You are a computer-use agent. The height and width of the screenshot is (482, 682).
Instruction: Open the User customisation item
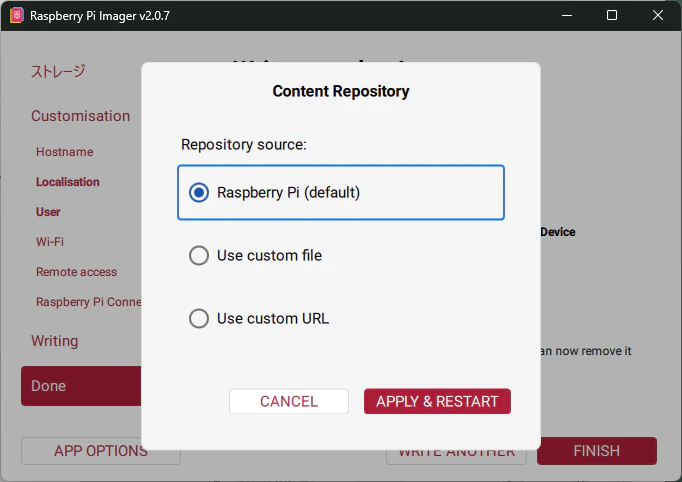[x=48, y=212]
